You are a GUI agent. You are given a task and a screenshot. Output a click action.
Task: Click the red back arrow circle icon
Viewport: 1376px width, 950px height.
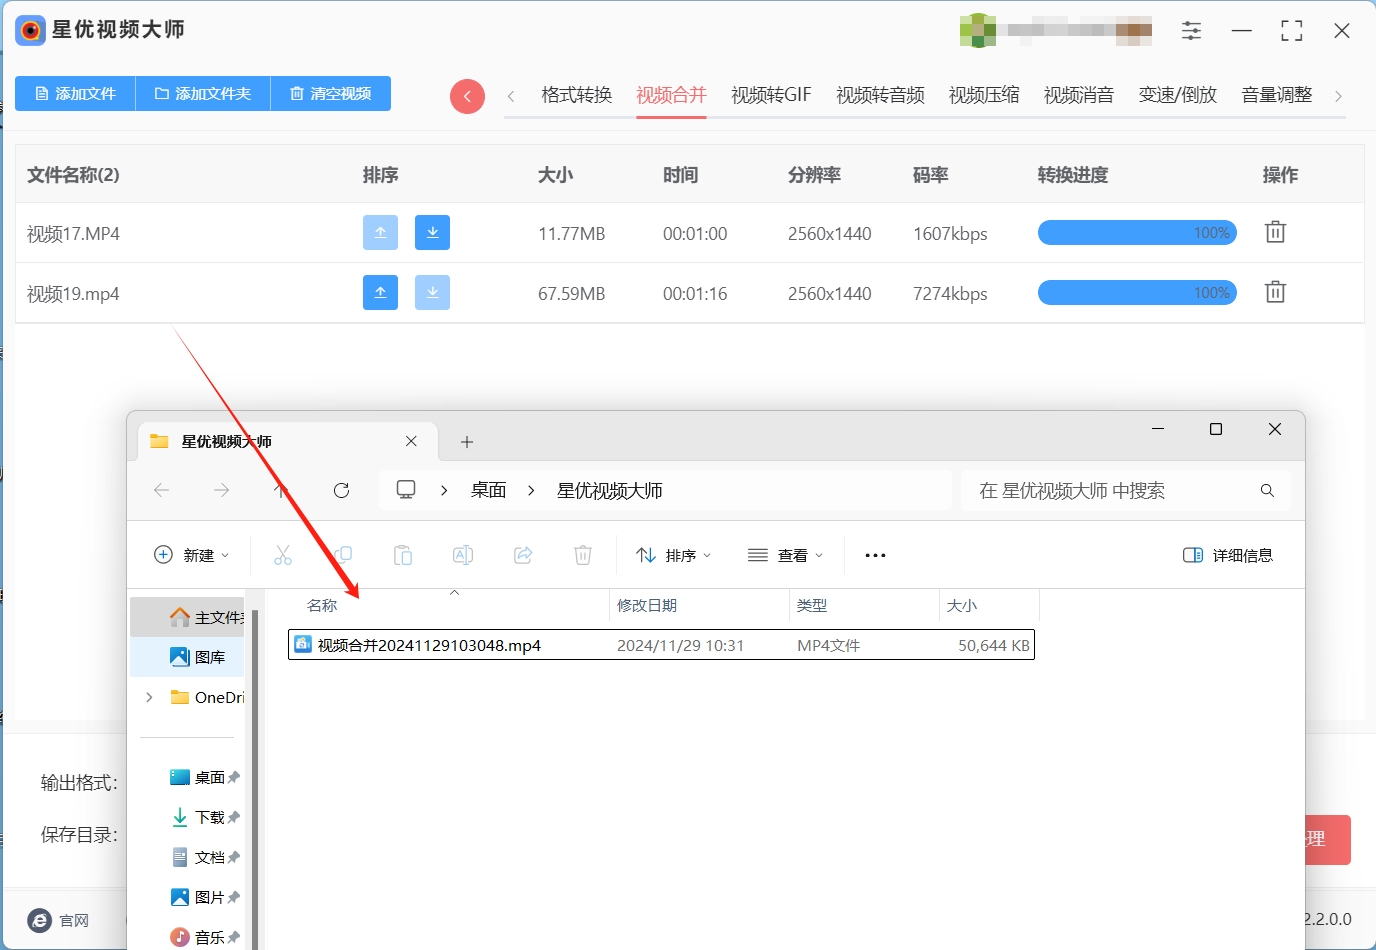[x=467, y=96]
